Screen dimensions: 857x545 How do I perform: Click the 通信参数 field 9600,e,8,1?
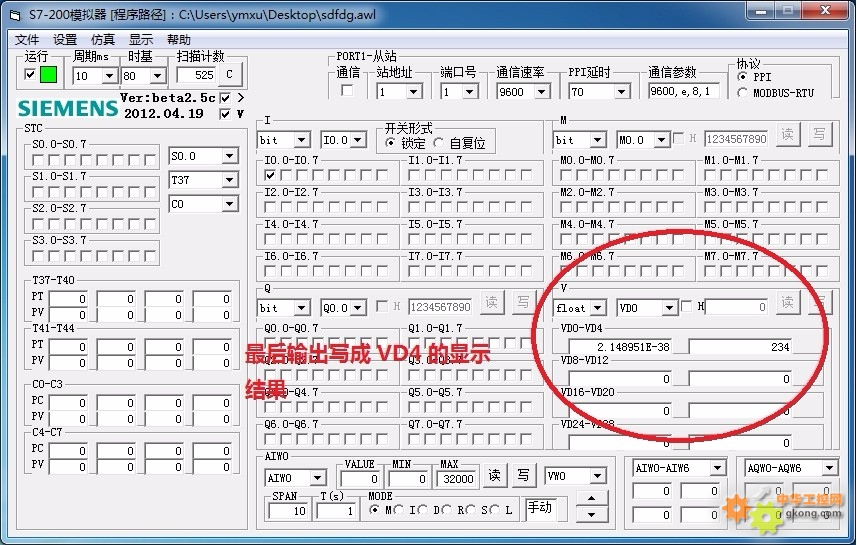coord(684,91)
